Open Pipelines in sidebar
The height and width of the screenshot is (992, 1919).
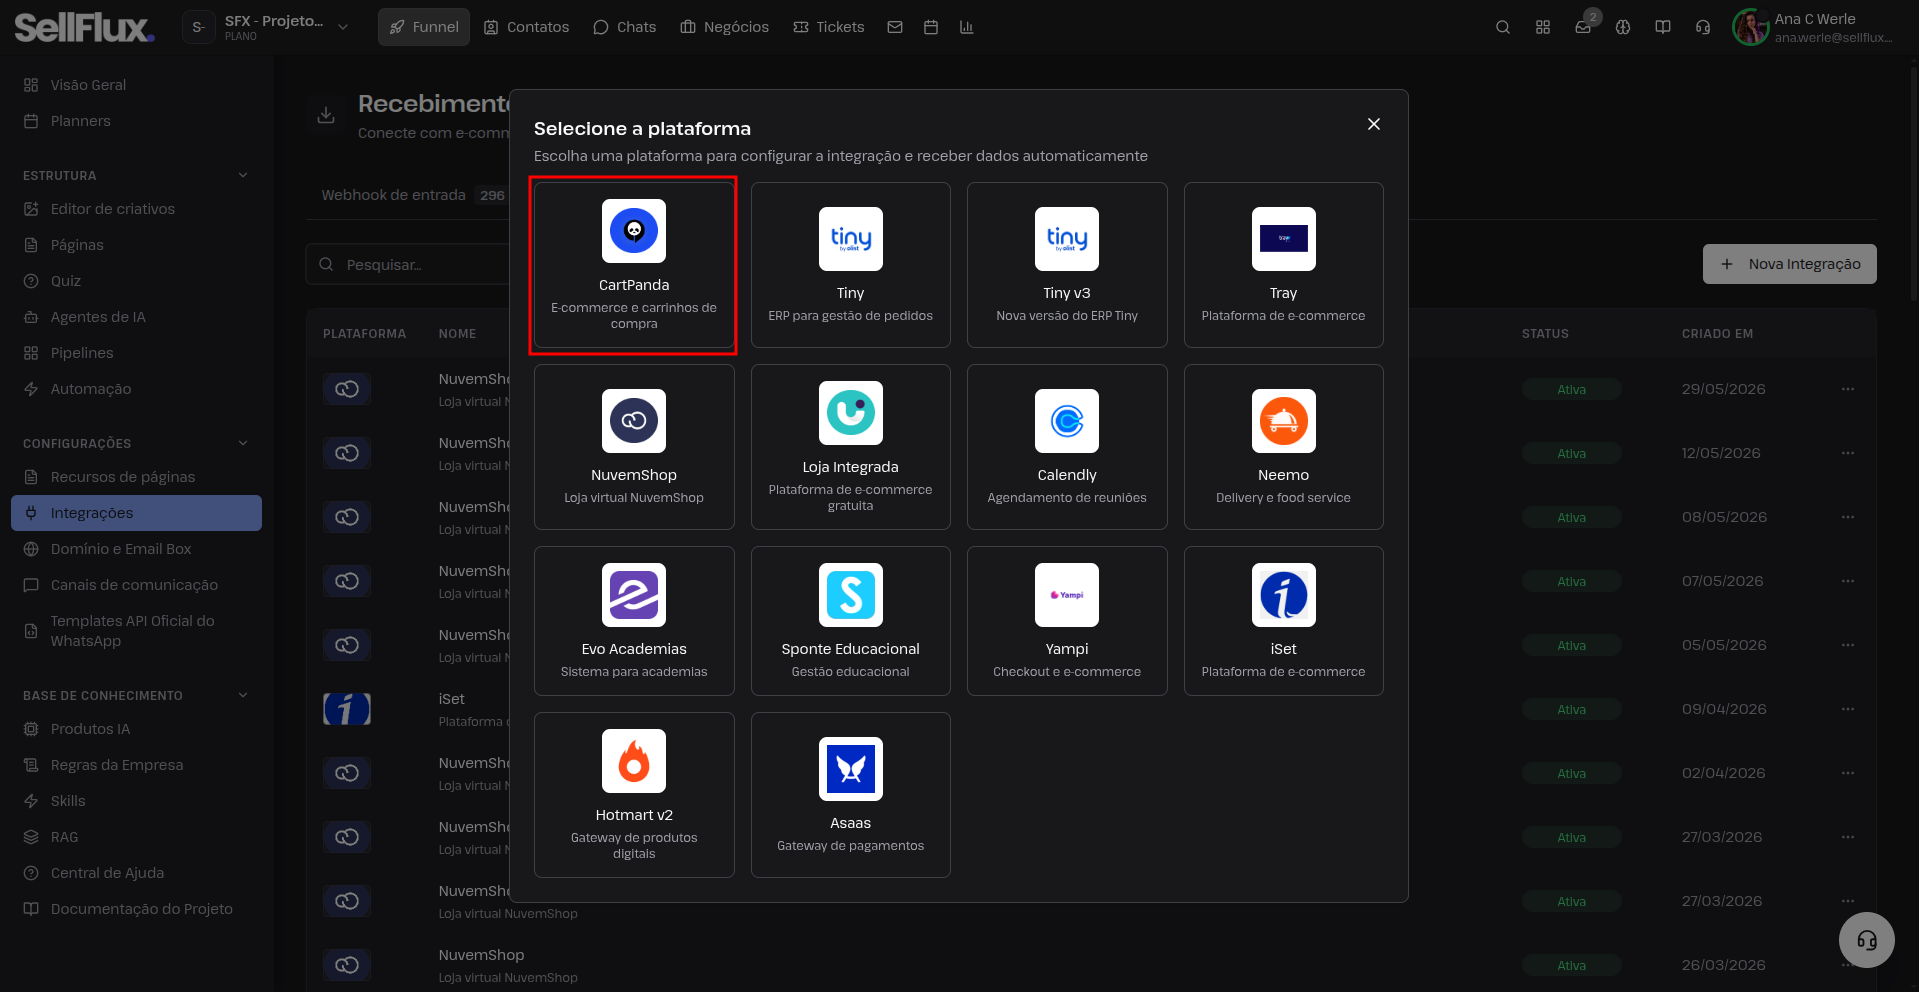pyautogui.click(x=136, y=353)
